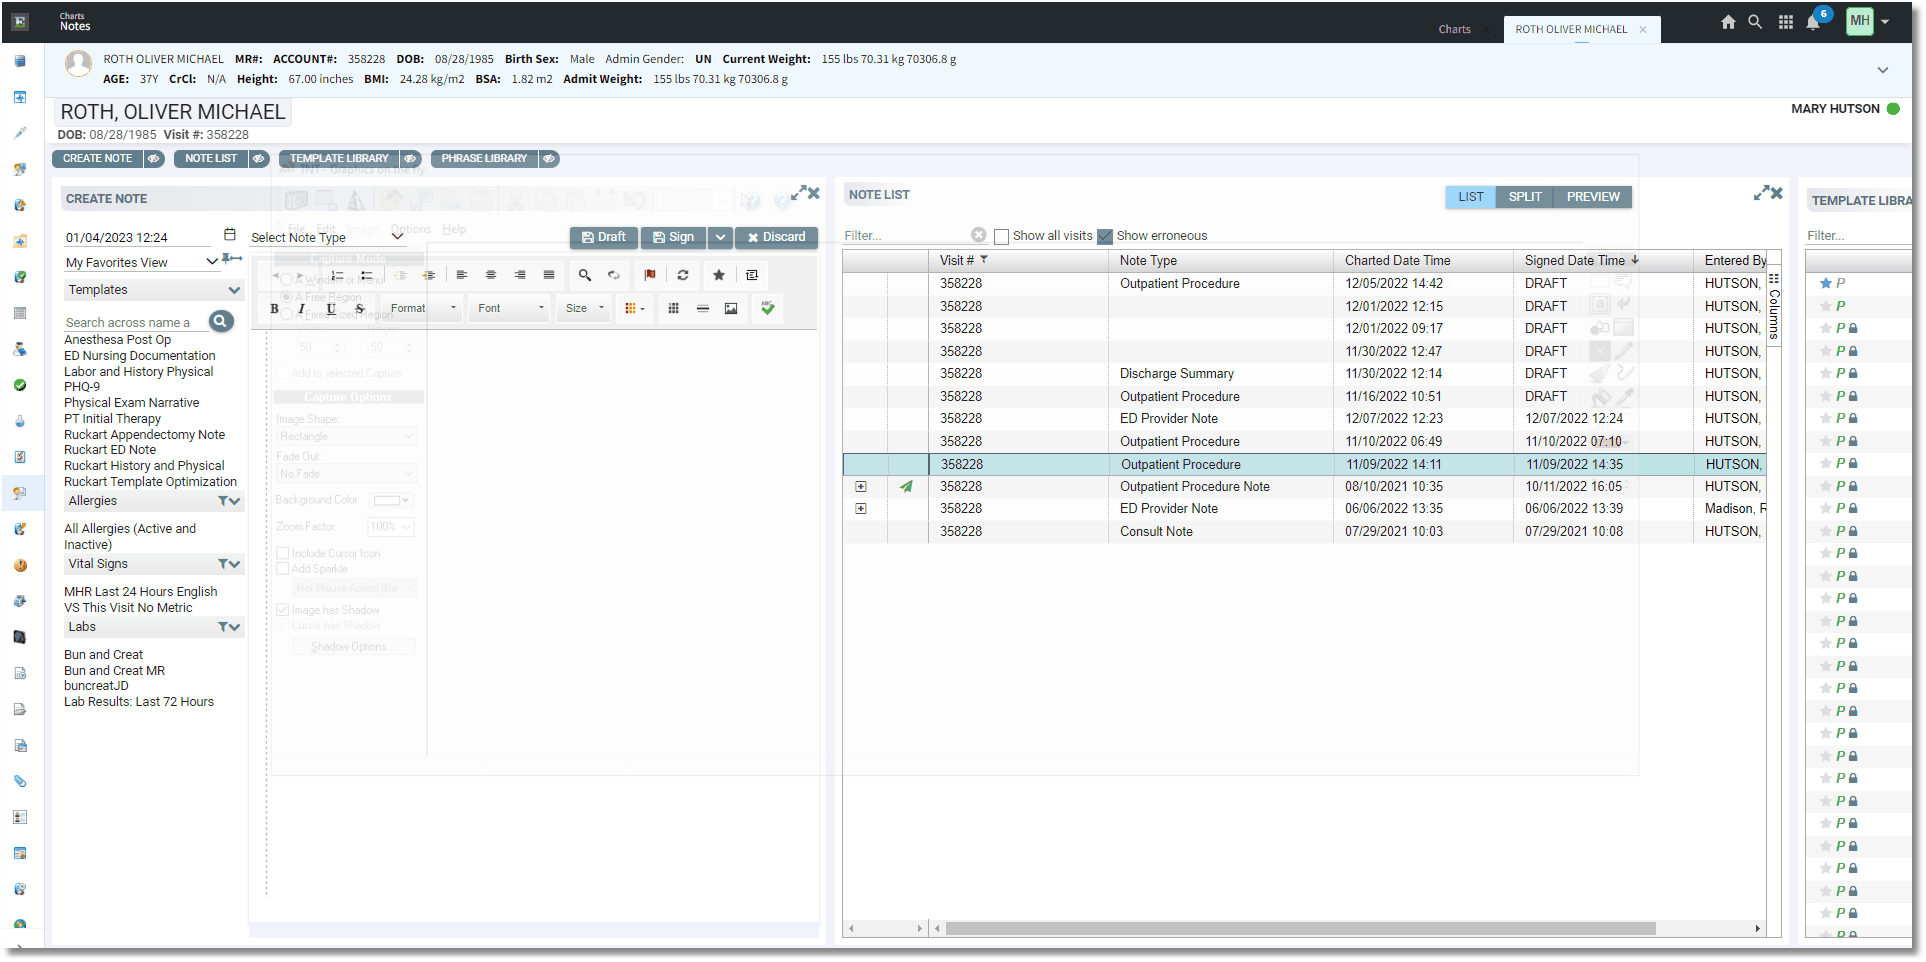
Task: Toggle eye icon on TEMPLATE LIBRARY button
Action: click(x=410, y=159)
